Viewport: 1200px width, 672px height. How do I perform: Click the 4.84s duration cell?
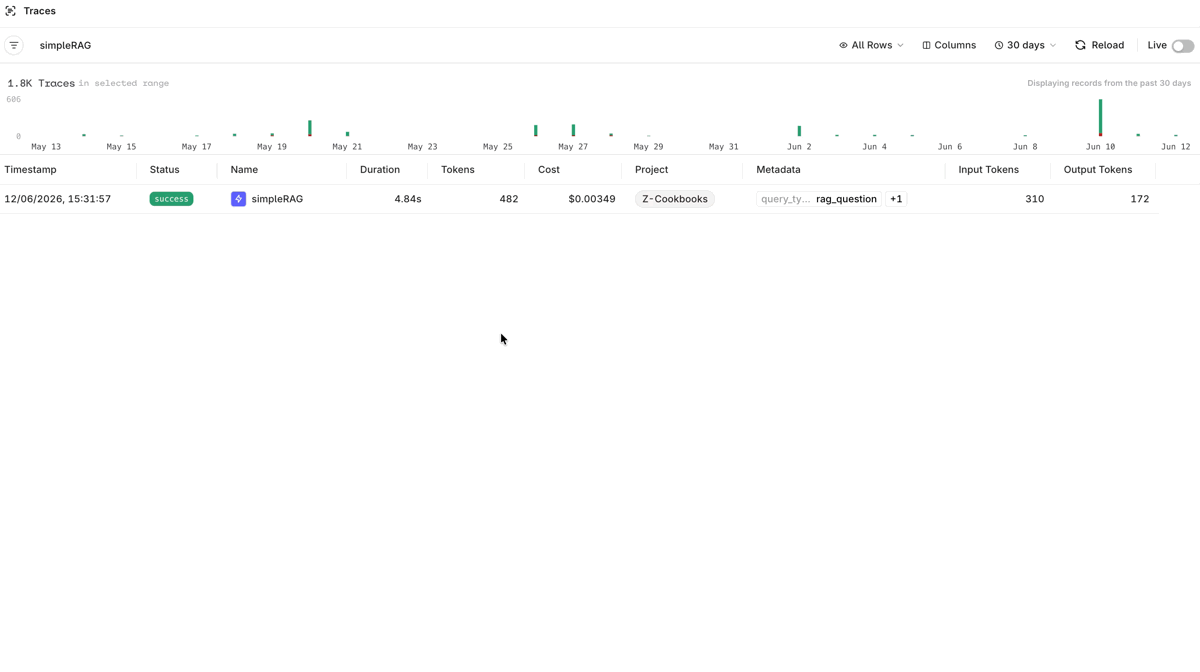[x=408, y=199]
